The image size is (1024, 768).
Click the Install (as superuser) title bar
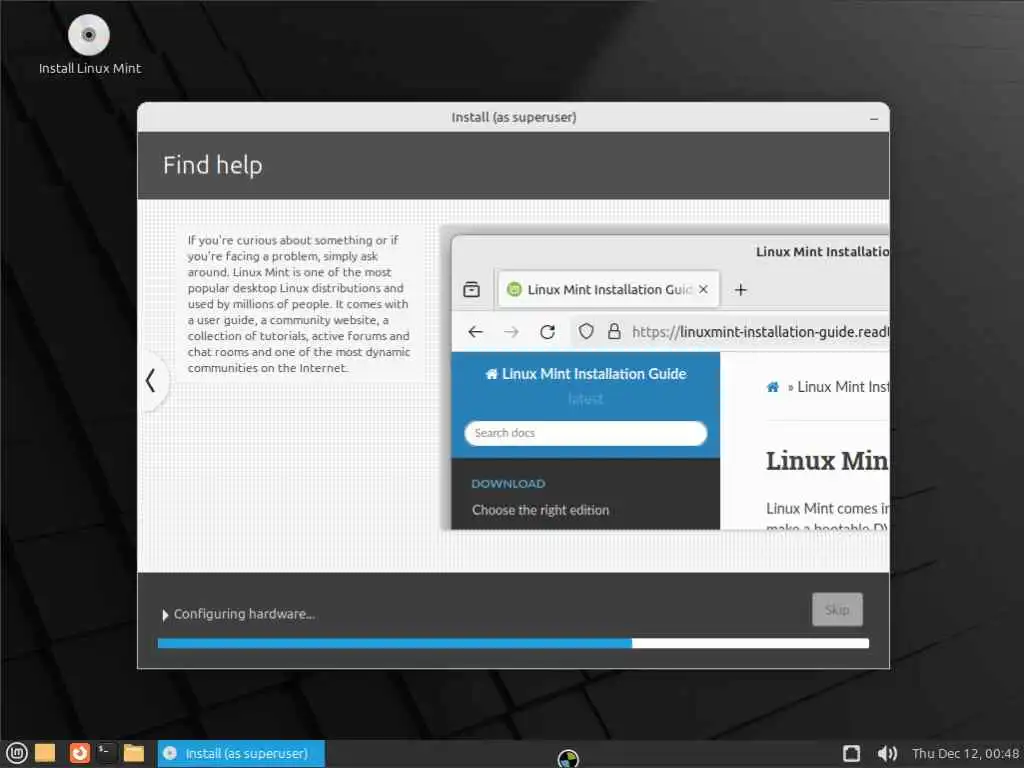513,118
